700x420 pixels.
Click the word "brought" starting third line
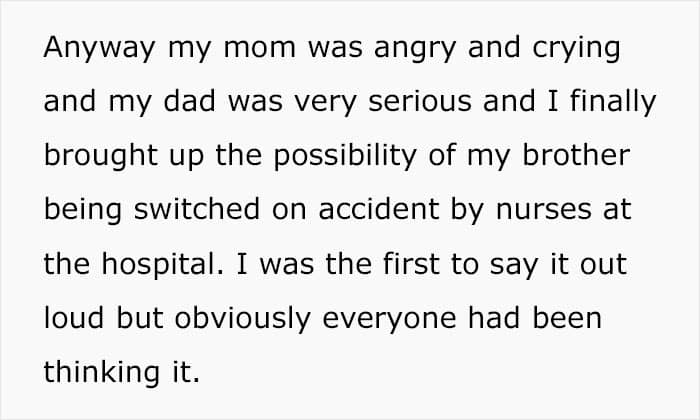click(100, 156)
